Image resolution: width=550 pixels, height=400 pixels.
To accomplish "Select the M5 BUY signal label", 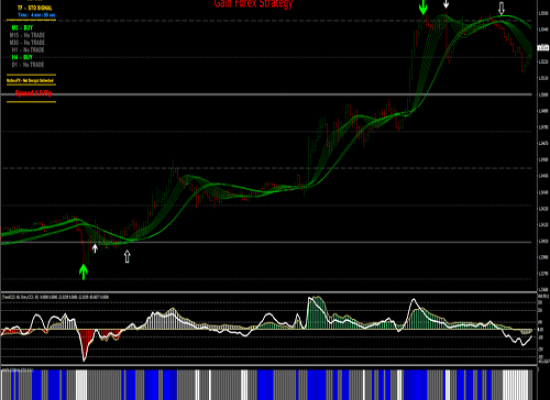I will tap(22, 28).
